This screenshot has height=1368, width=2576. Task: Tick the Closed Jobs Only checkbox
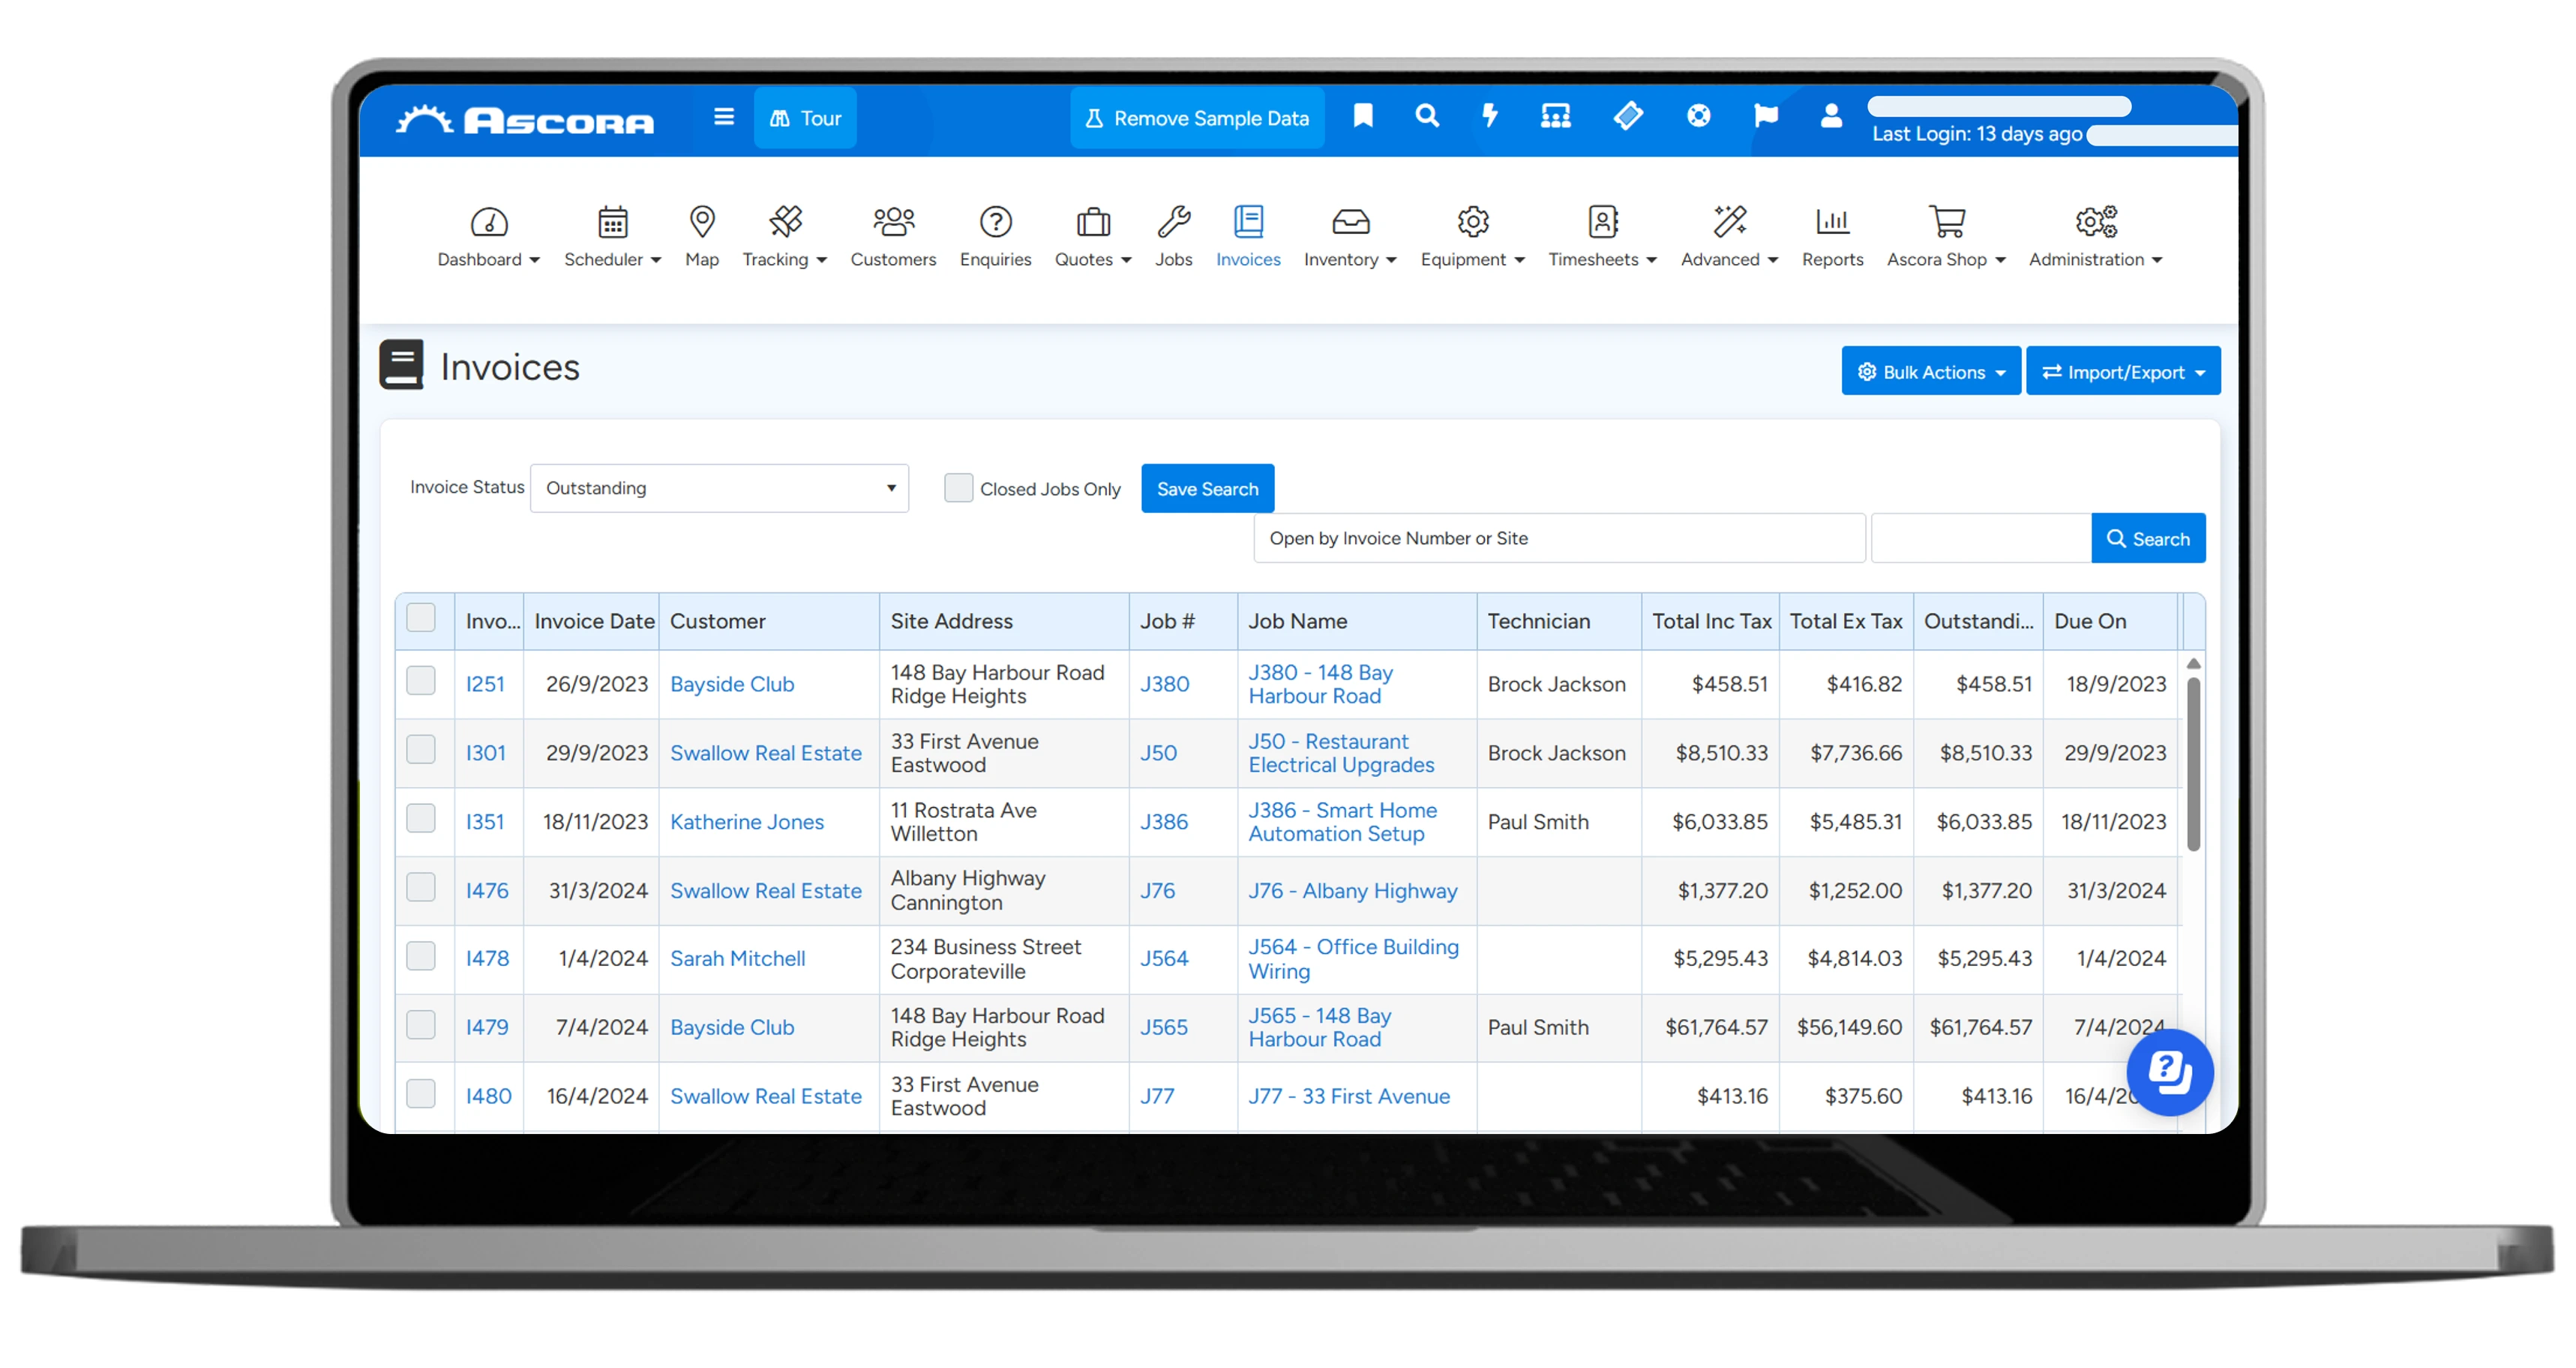tap(958, 488)
